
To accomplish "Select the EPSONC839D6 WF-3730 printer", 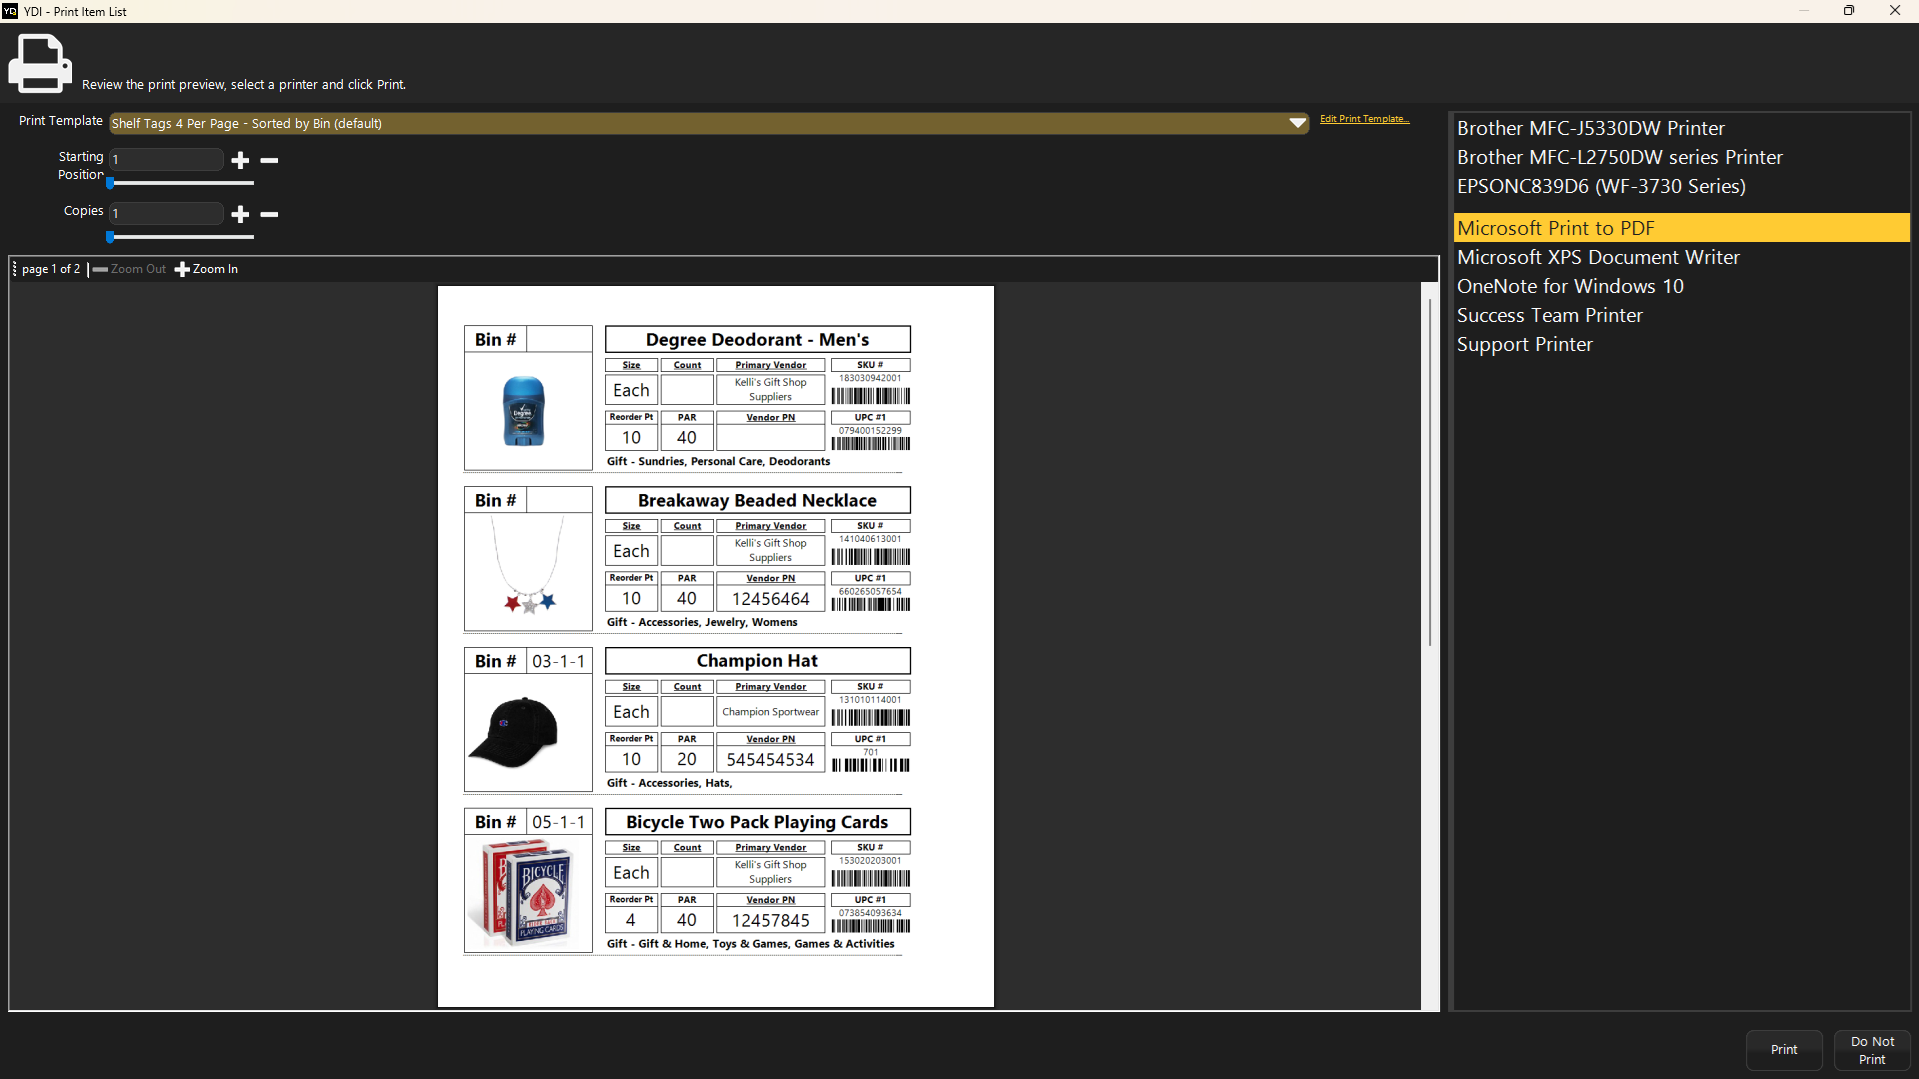I will pos(1601,186).
